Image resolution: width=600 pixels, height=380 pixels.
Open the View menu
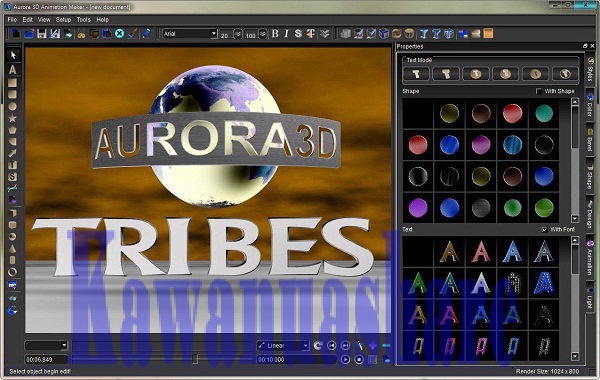[x=44, y=20]
